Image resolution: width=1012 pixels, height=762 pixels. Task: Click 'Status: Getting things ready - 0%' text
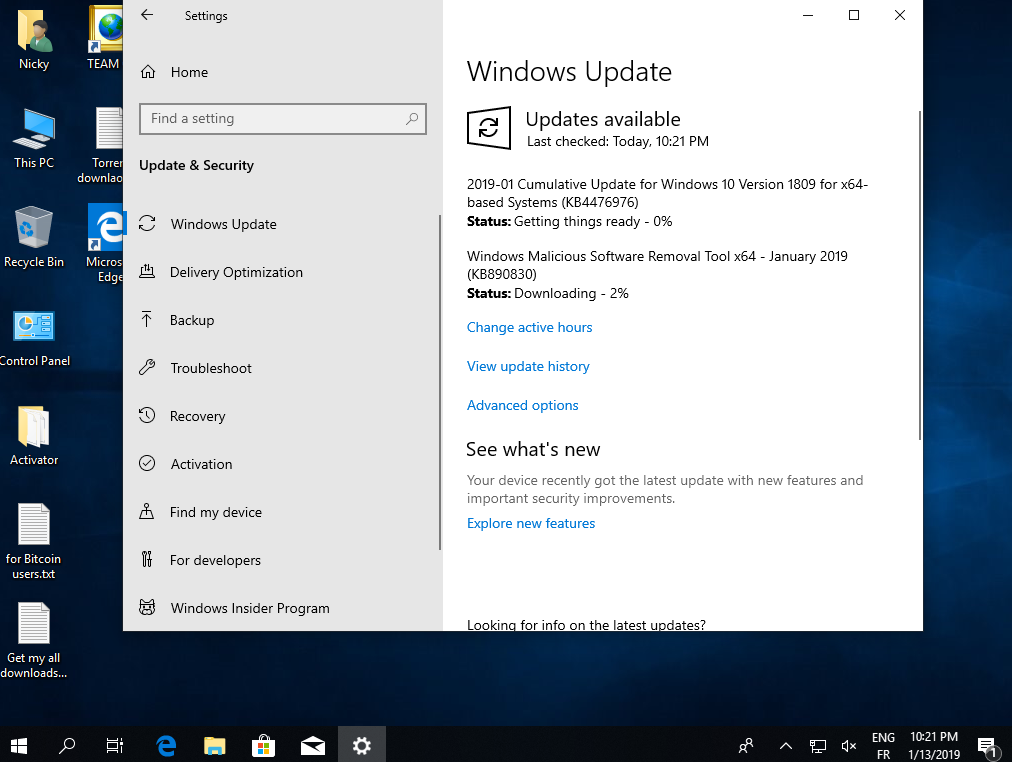click(x=569, y=221)
